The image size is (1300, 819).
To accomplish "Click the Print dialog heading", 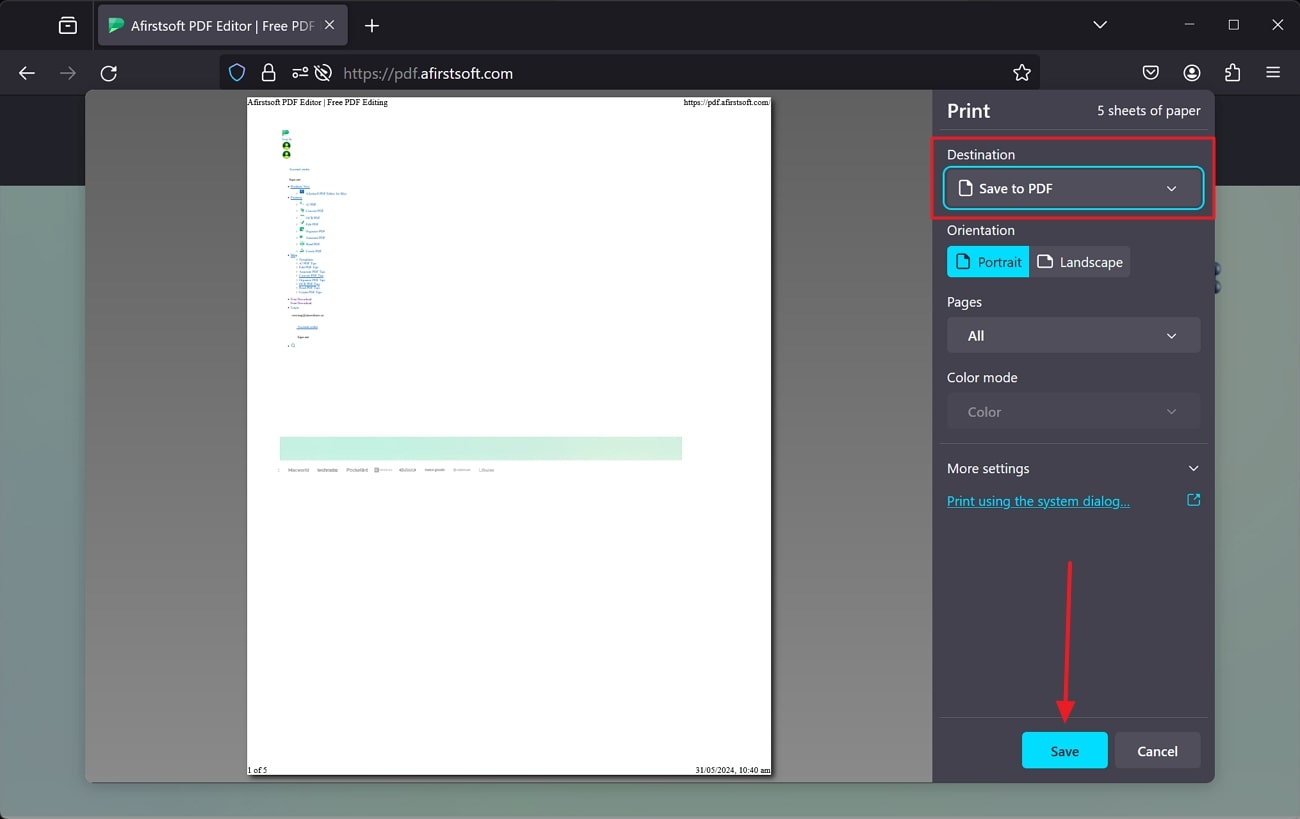I will click(x=968, y=111).
